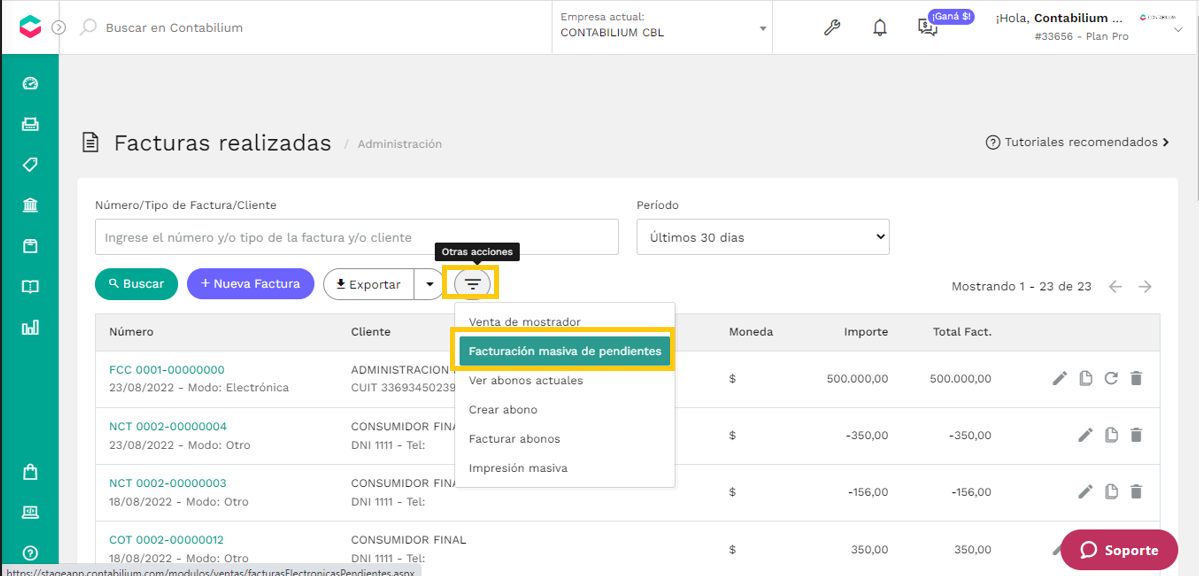The width and height of the screenshot is (1199, 576).
Task: Open invoice link NCT 0002-00000004
Action: coord(168,426)
